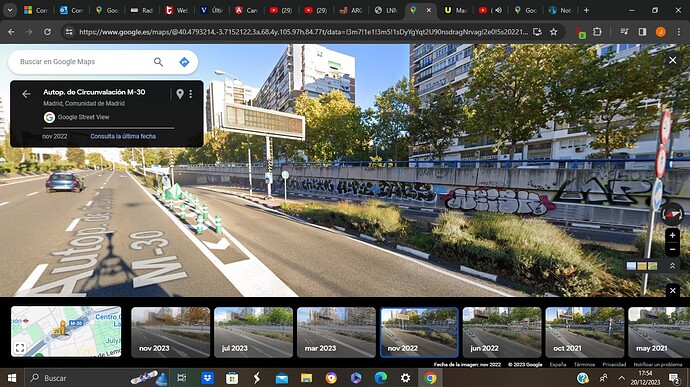Select the oct 2021 imagery thumbnail

tap(585, 332)
